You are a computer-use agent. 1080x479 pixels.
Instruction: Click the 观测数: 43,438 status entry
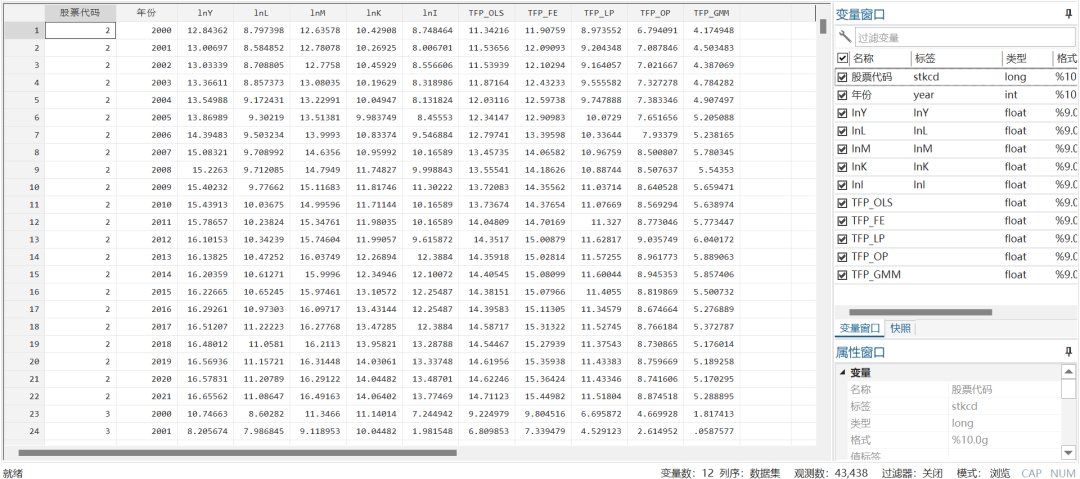click(x=831, y=473)
